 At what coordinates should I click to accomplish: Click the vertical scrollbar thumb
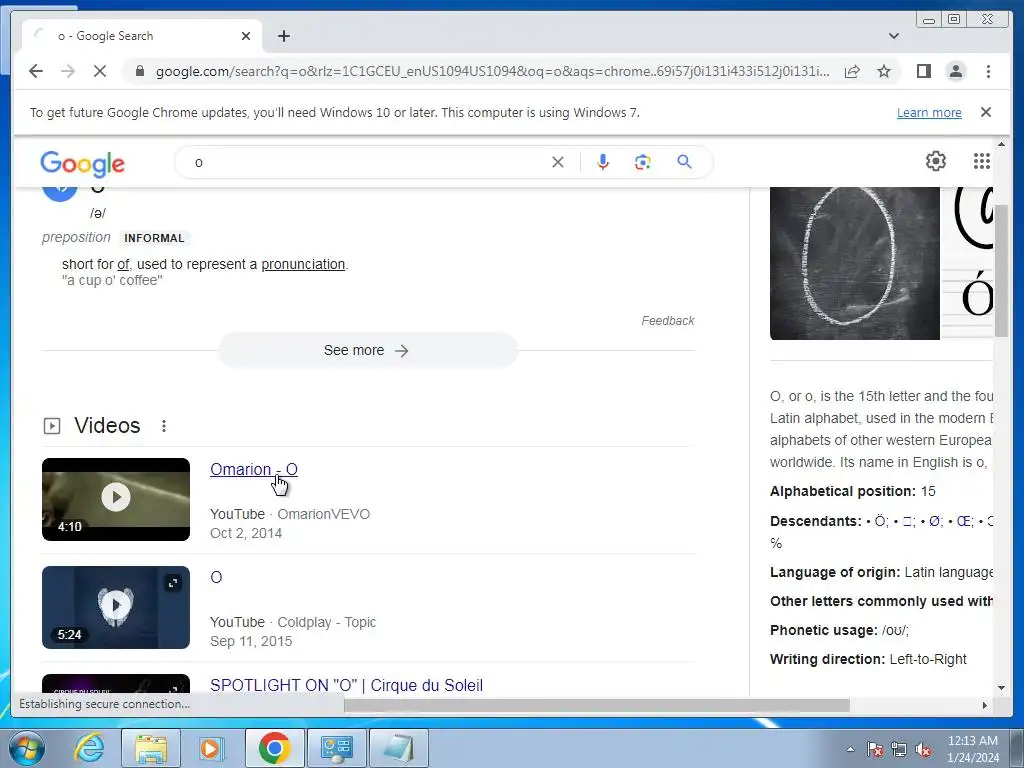tap(1001, 271)
